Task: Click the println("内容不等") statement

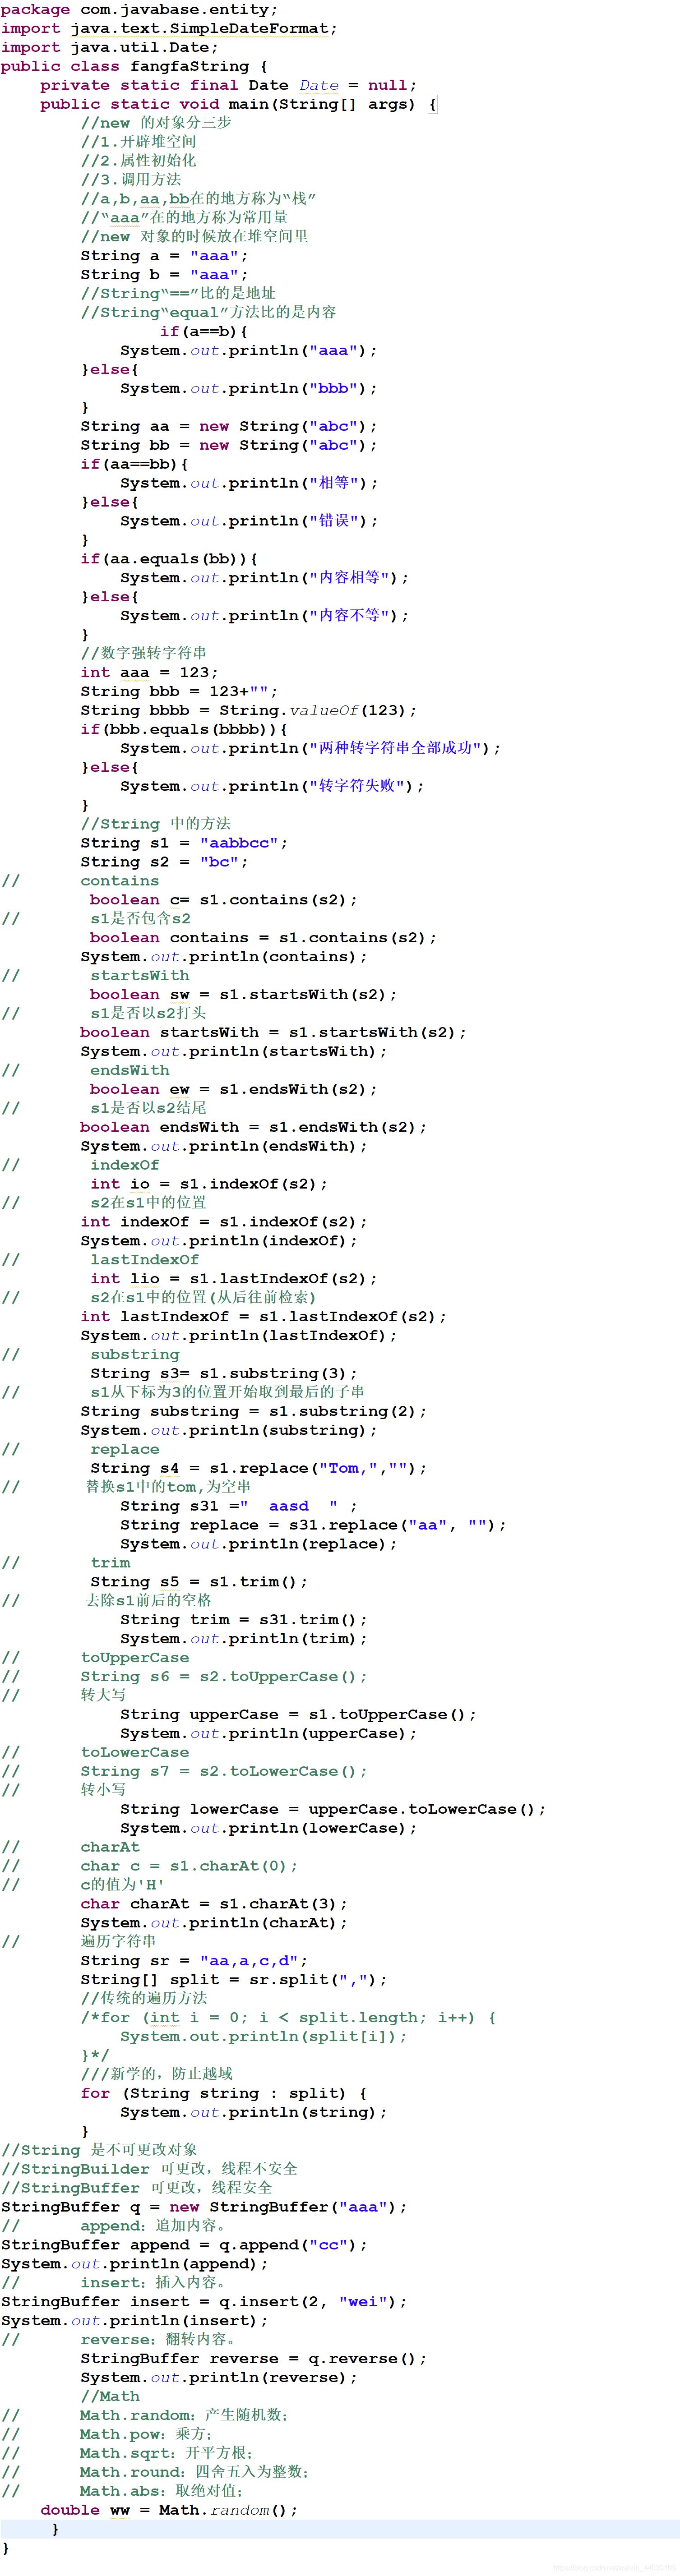Action: point(264,616)
